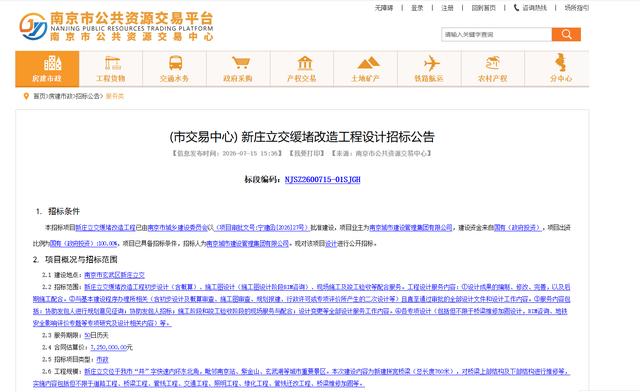Viewport: 640px width, 392px height.
Task: Open the 农村产权 icon section
Action: click(493, 69)
